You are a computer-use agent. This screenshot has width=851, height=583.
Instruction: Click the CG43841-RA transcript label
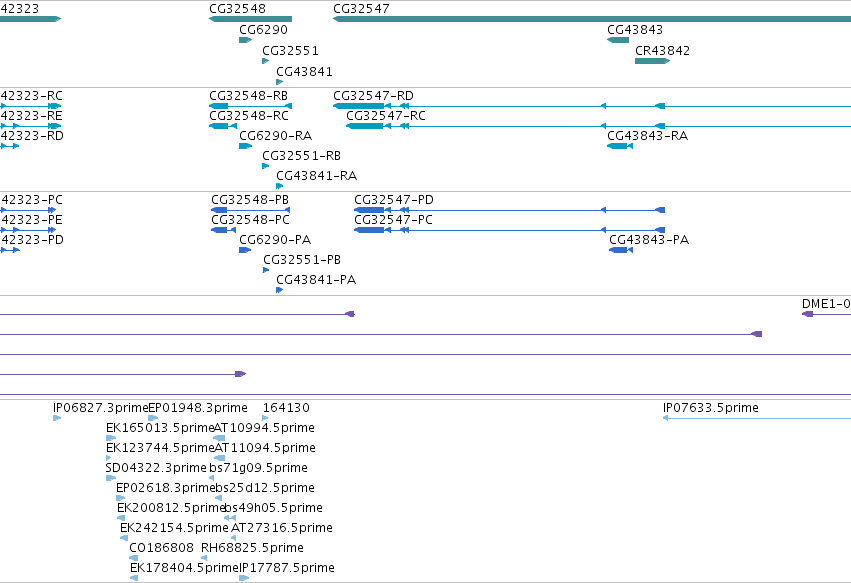coord(316,176)
